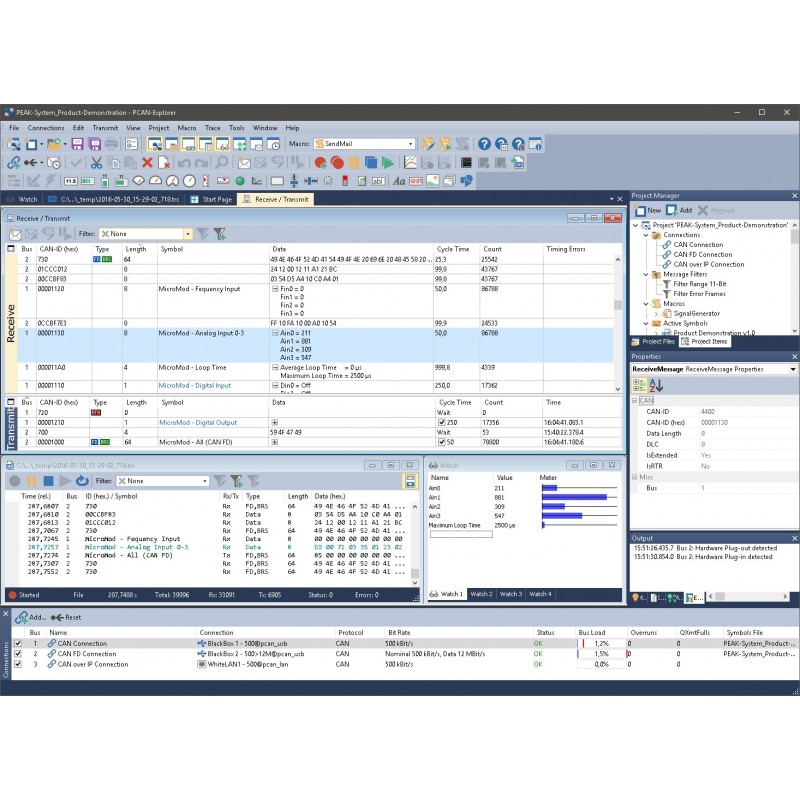Screen dimensions: 800x800
Task: Click the categorized view icon in Properties
Action: (x=639, y=385)
